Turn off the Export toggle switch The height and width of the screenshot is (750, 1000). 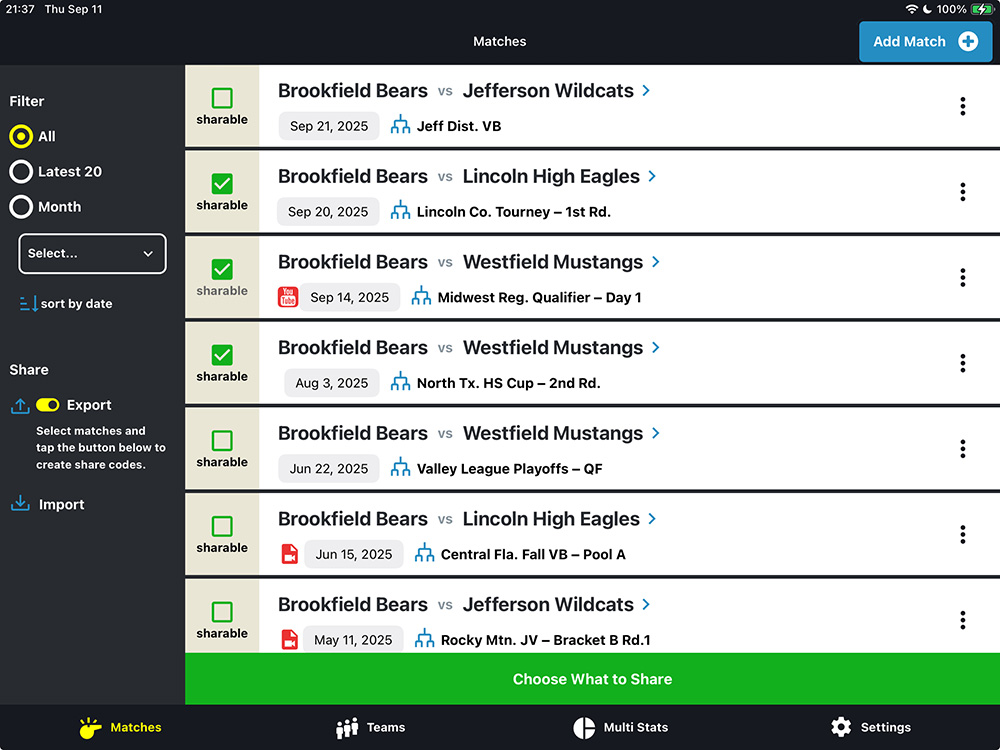pyautogui.click(x=48, y=405)
